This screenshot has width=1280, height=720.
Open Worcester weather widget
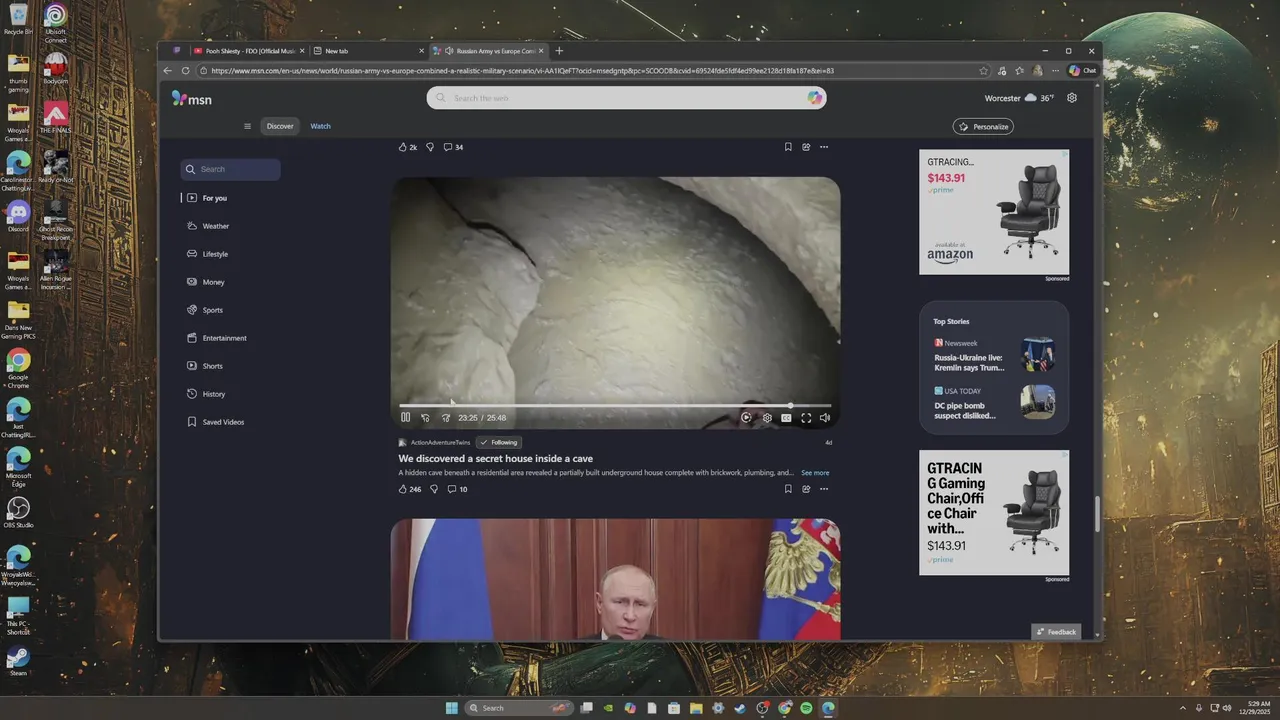(1019, 98)
